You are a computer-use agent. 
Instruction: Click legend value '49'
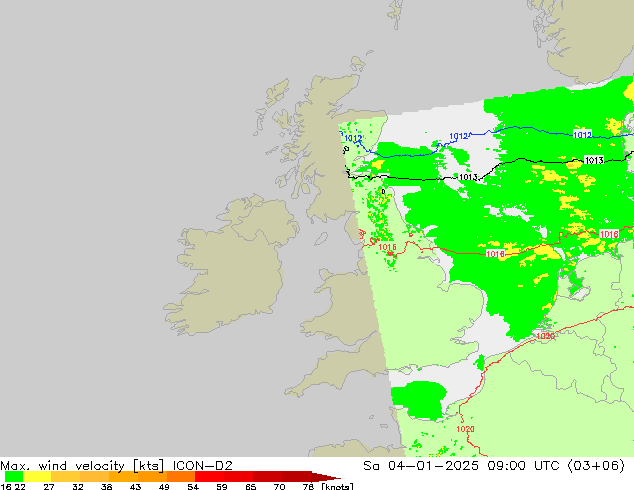pos(164,486)
